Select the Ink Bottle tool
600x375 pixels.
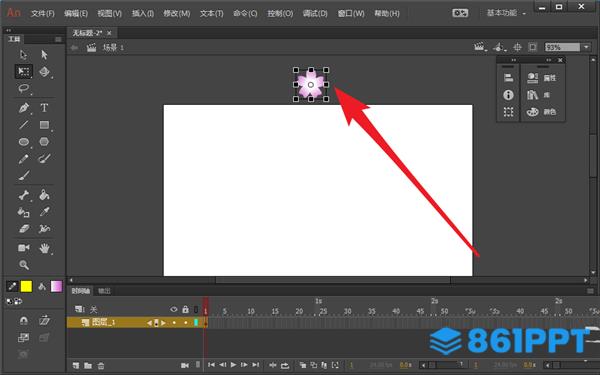click(24, 212)
